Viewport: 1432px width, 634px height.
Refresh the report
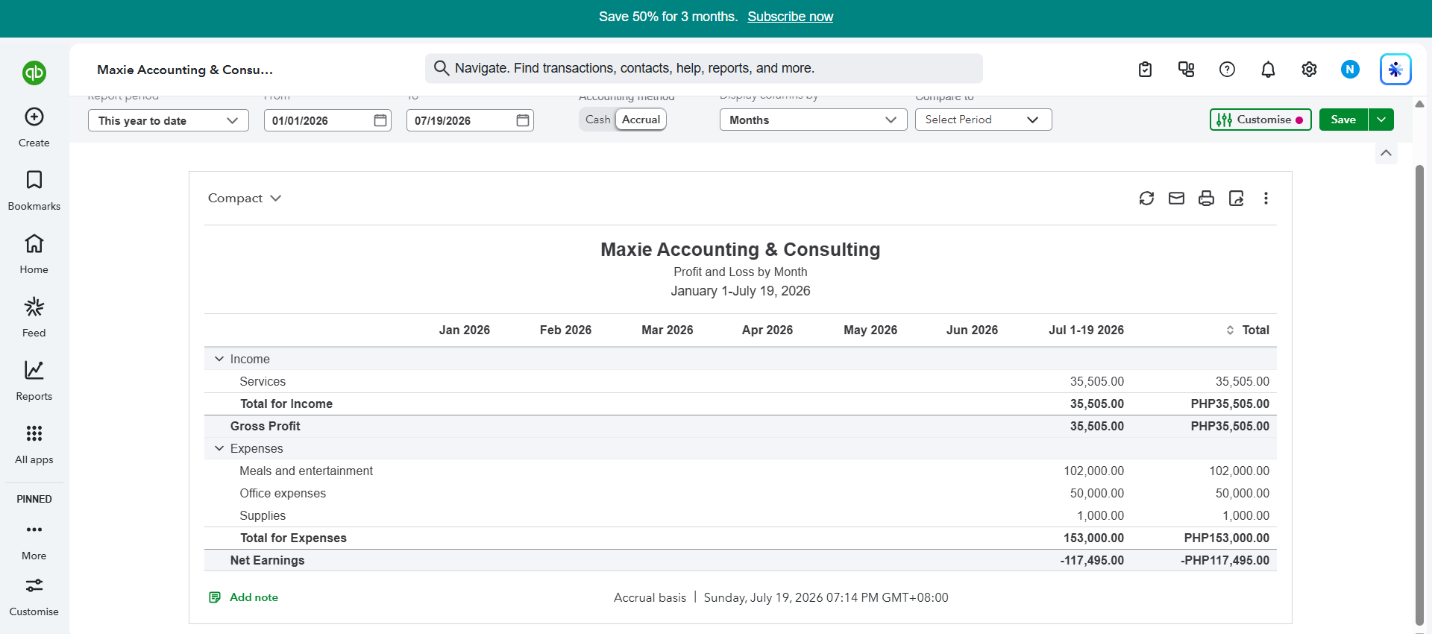(x=1147, y=198)
